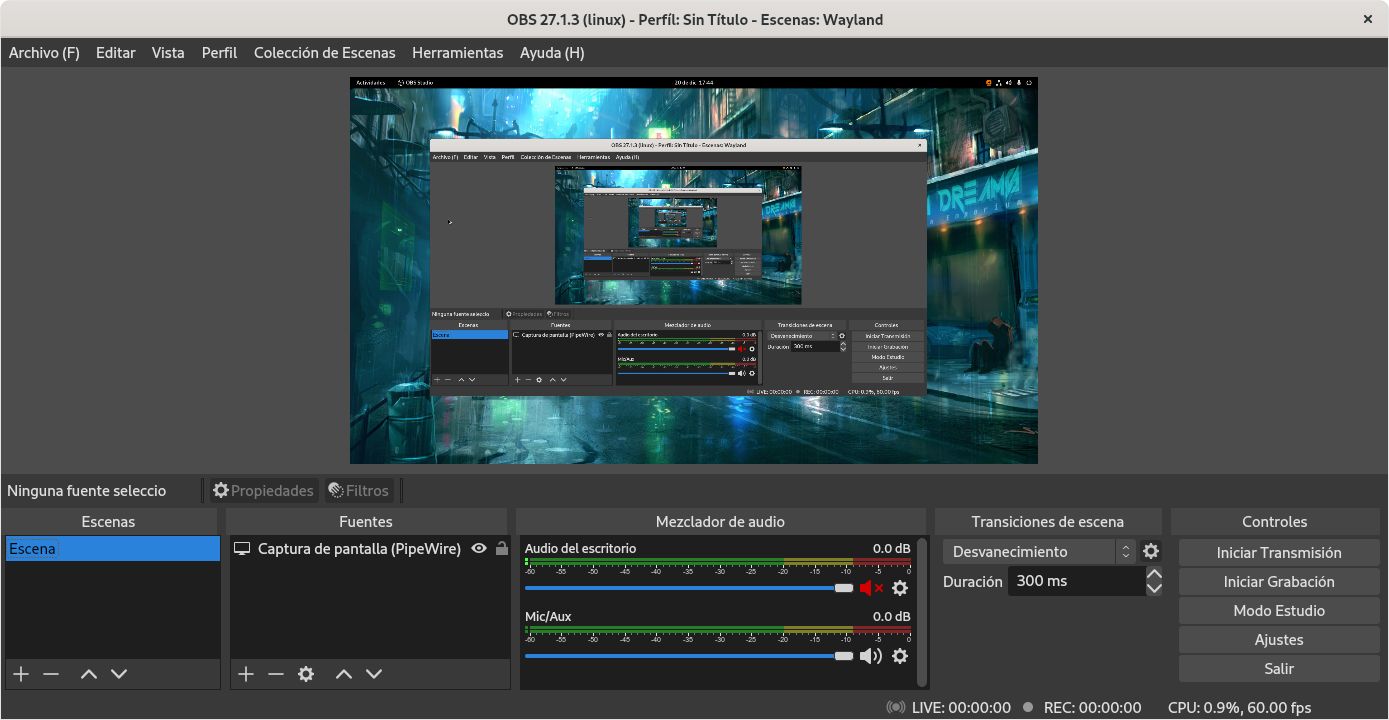
Task: Remove source with minus icon in Fuentes
Action: (276, 674)
